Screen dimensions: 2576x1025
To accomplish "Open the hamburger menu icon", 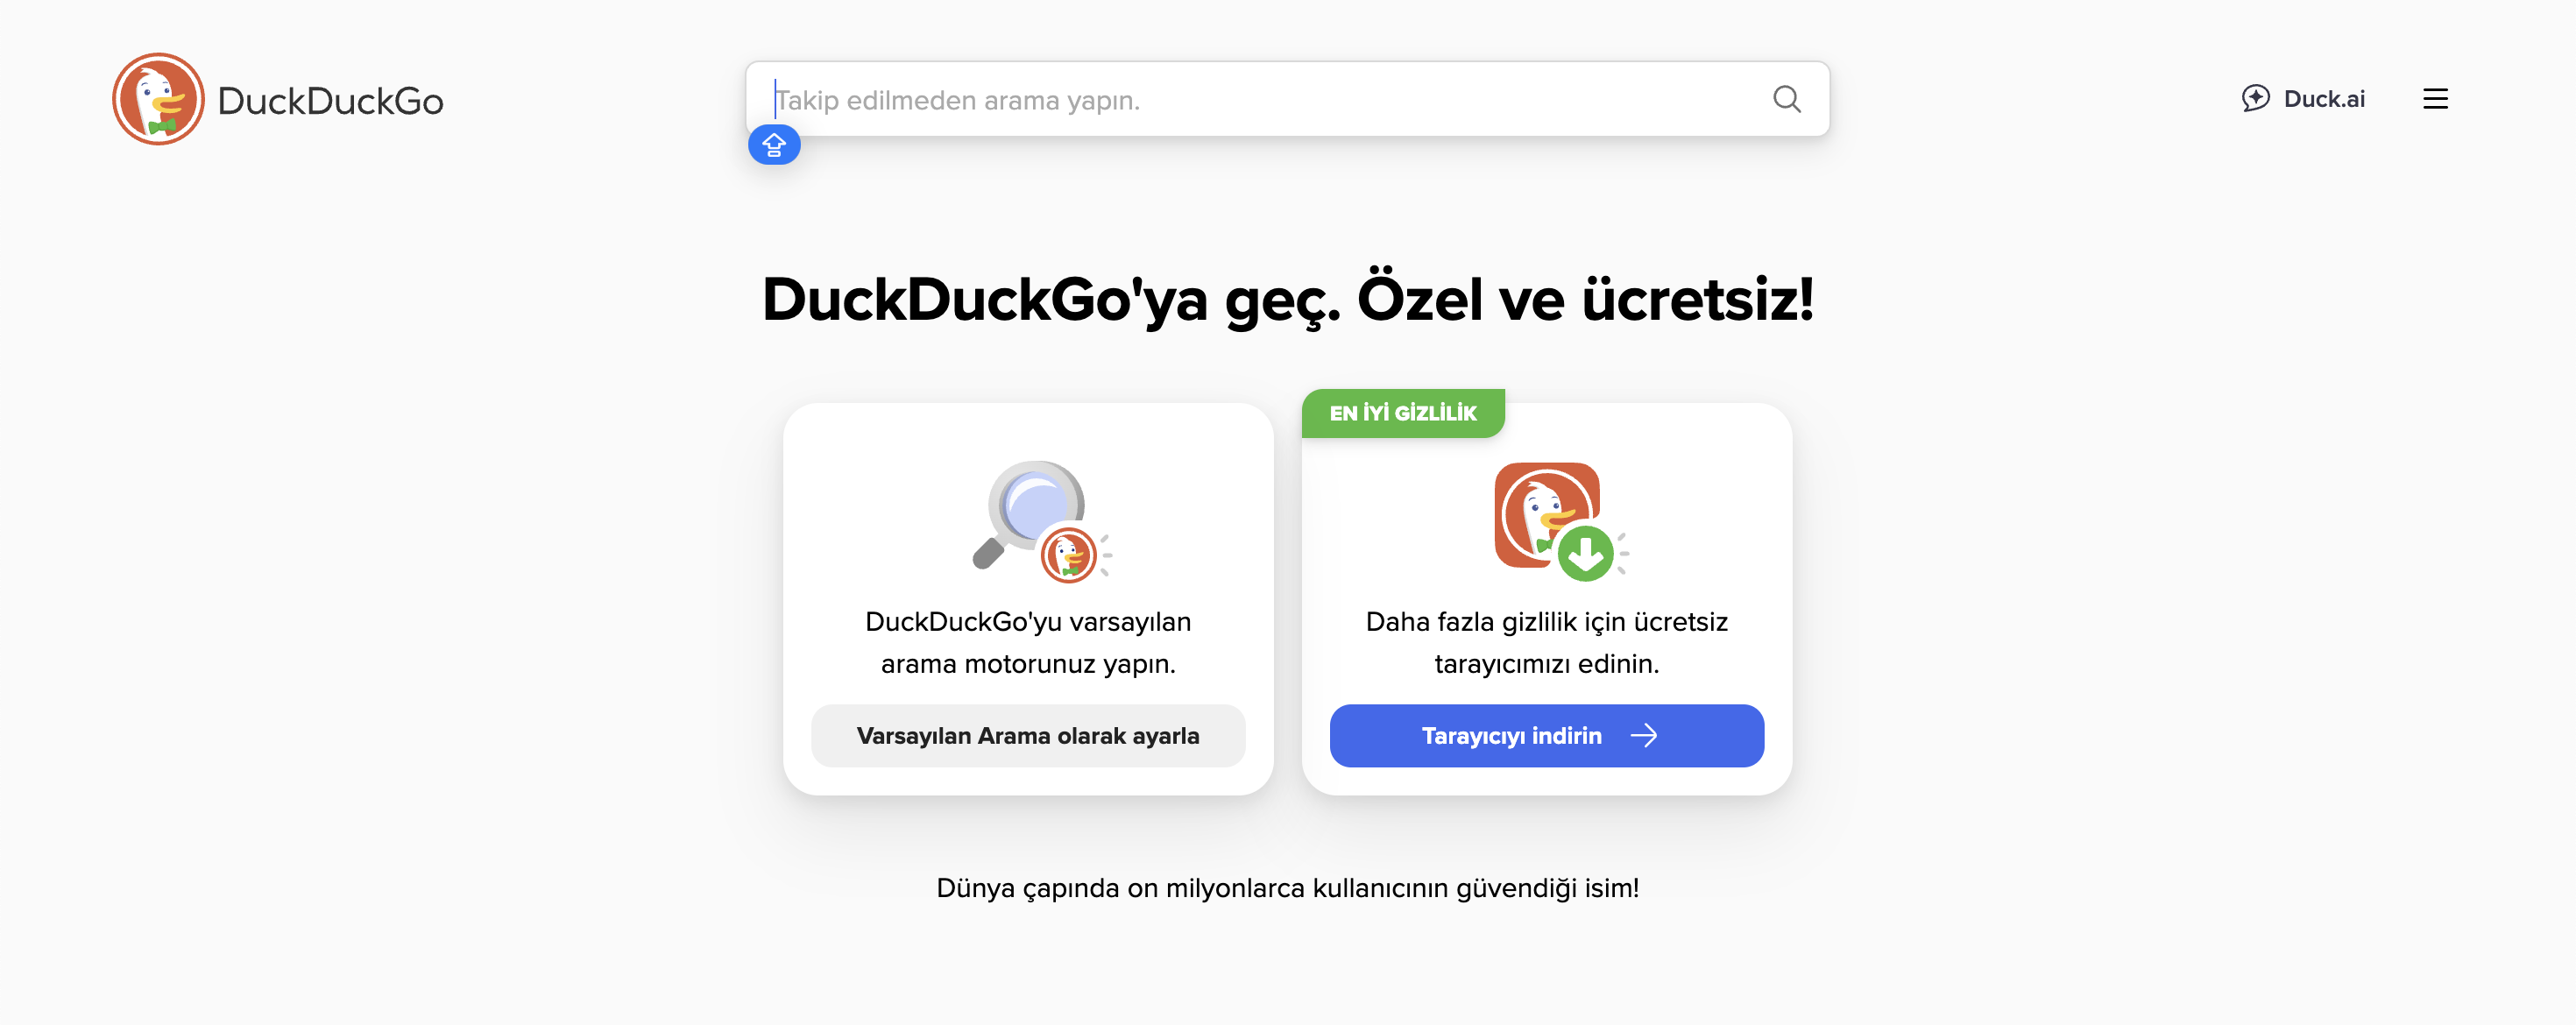I will point(2435,99).
